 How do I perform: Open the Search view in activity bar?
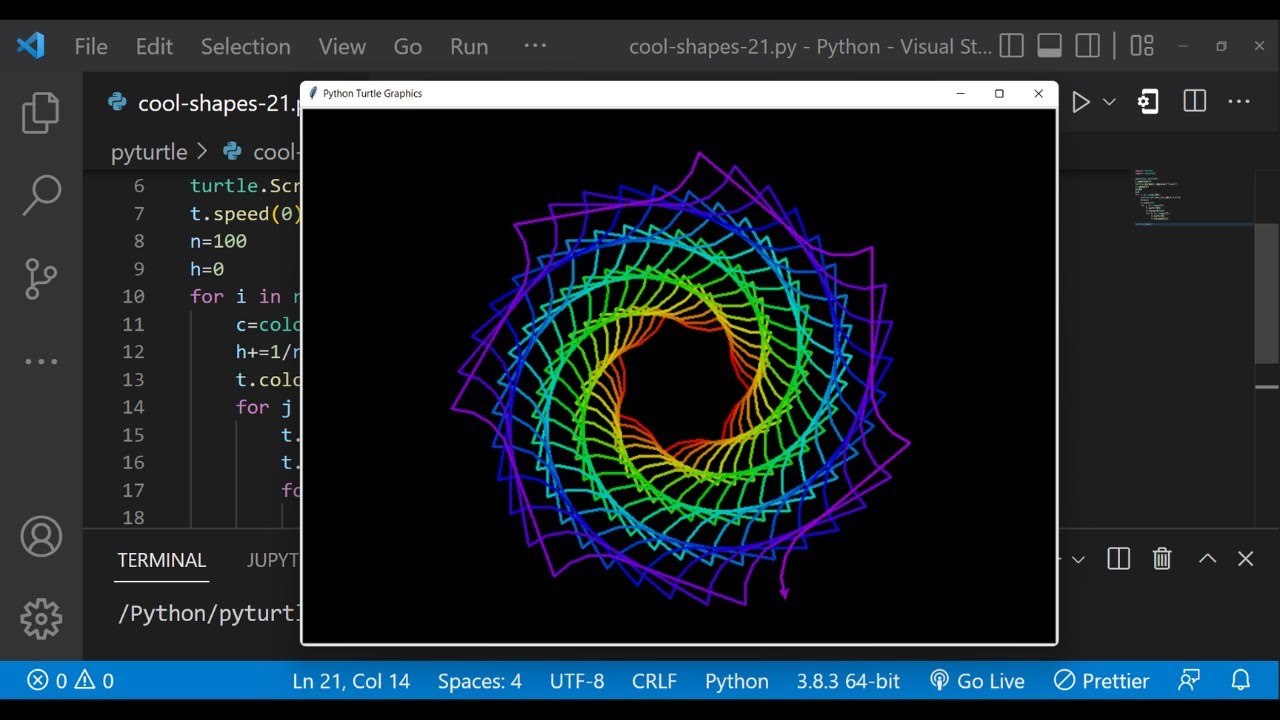tap(41, 195)
